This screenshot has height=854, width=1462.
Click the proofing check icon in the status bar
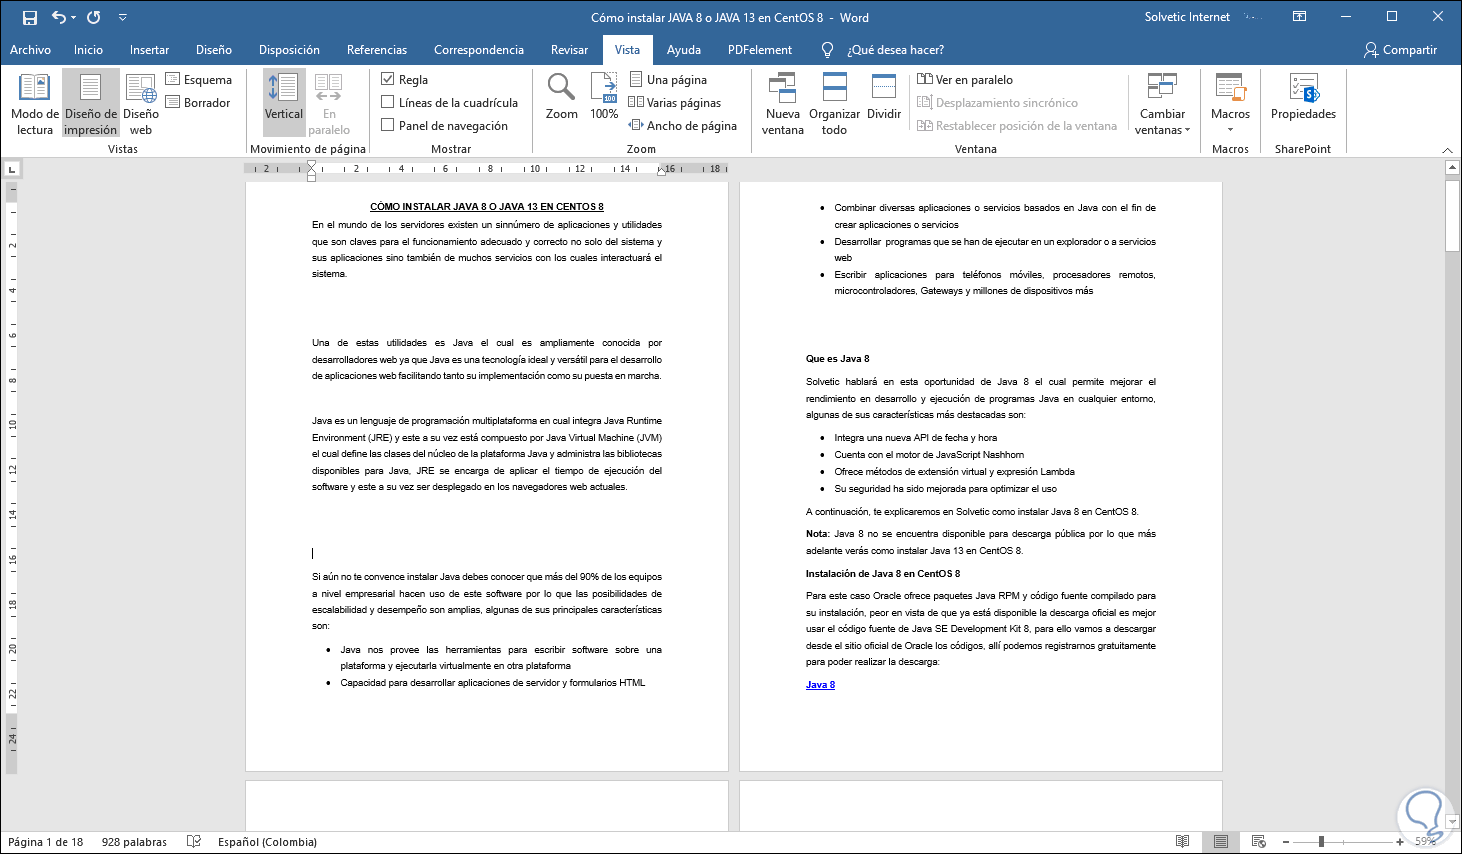click(194, 842)
